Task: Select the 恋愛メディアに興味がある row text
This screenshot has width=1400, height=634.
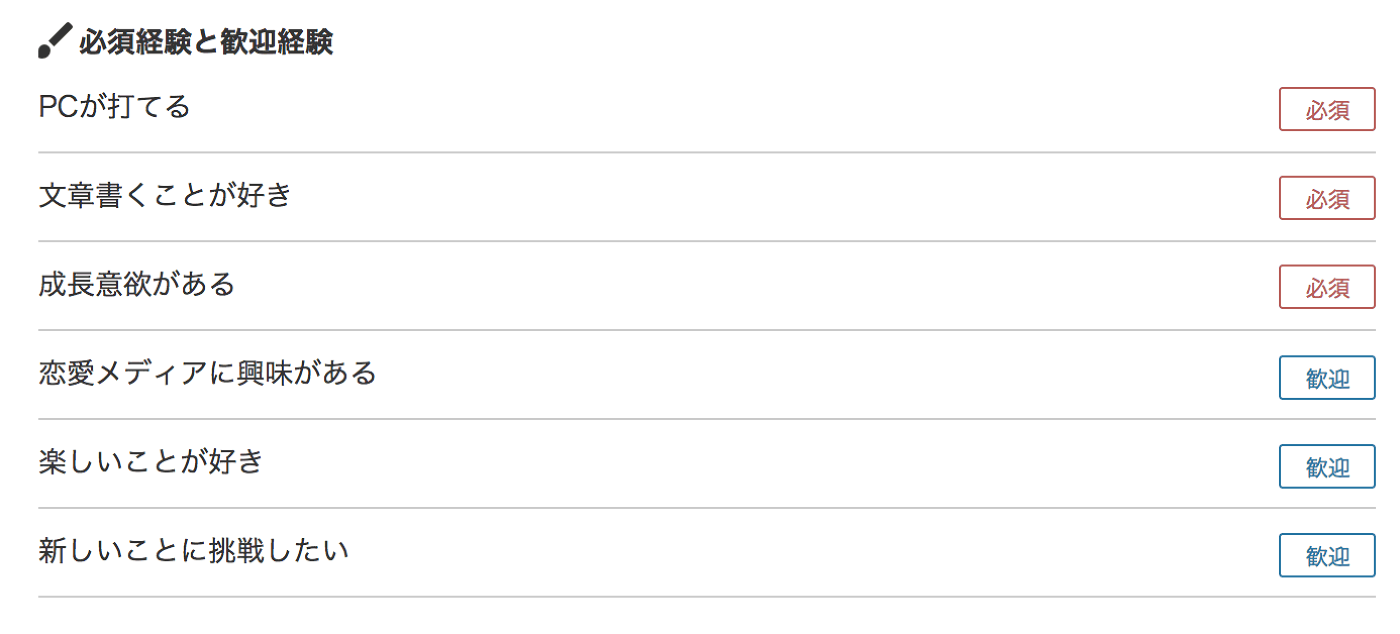Action: click(208, 373)
